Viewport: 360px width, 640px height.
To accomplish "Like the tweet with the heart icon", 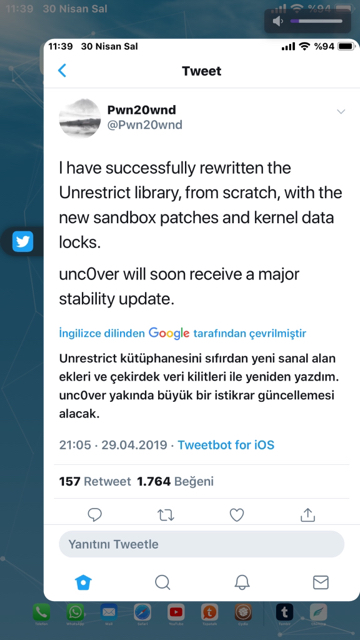I will click(x=237, y=515).
